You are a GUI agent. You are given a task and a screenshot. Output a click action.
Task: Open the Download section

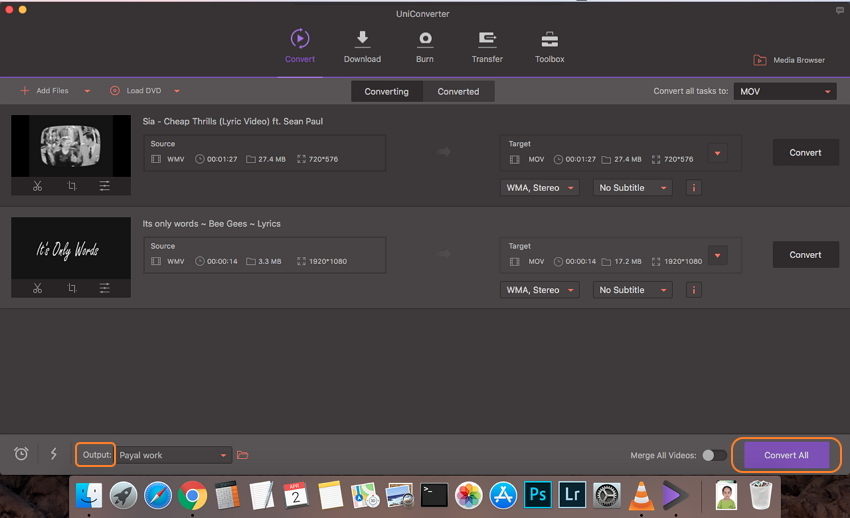(x=362, y=47)
